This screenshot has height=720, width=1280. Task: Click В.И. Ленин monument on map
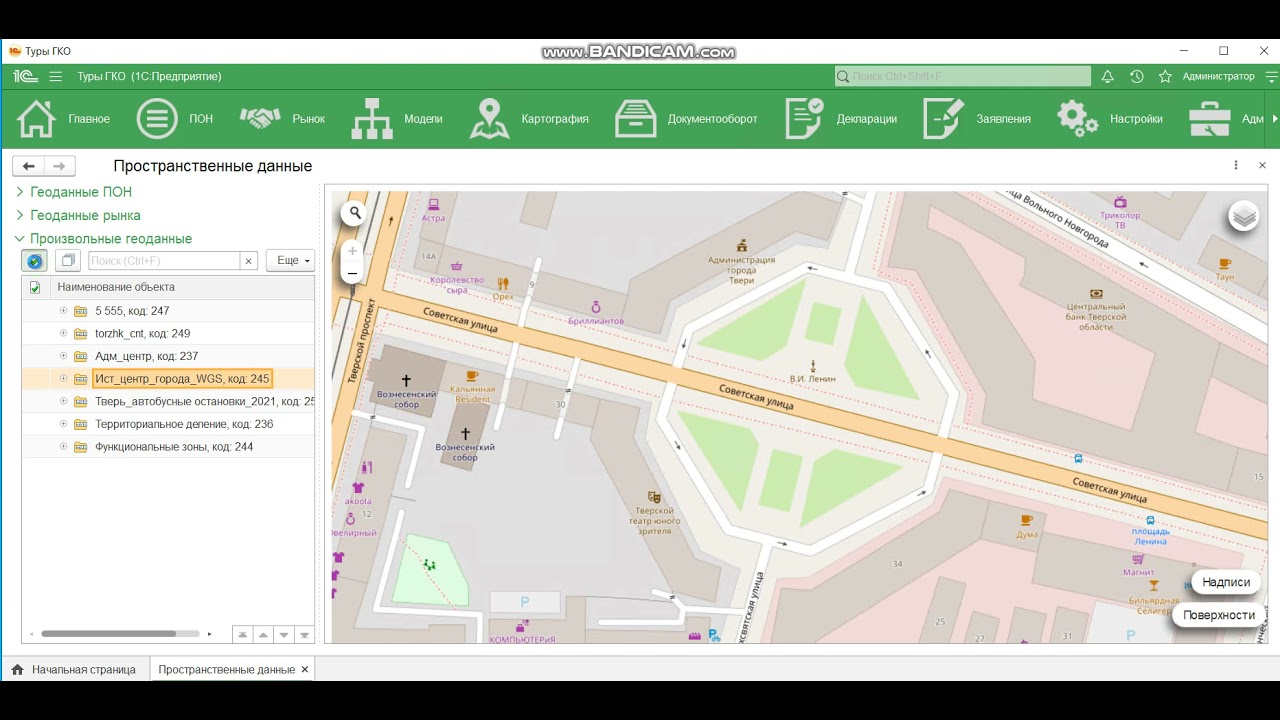tap(812, 371)
